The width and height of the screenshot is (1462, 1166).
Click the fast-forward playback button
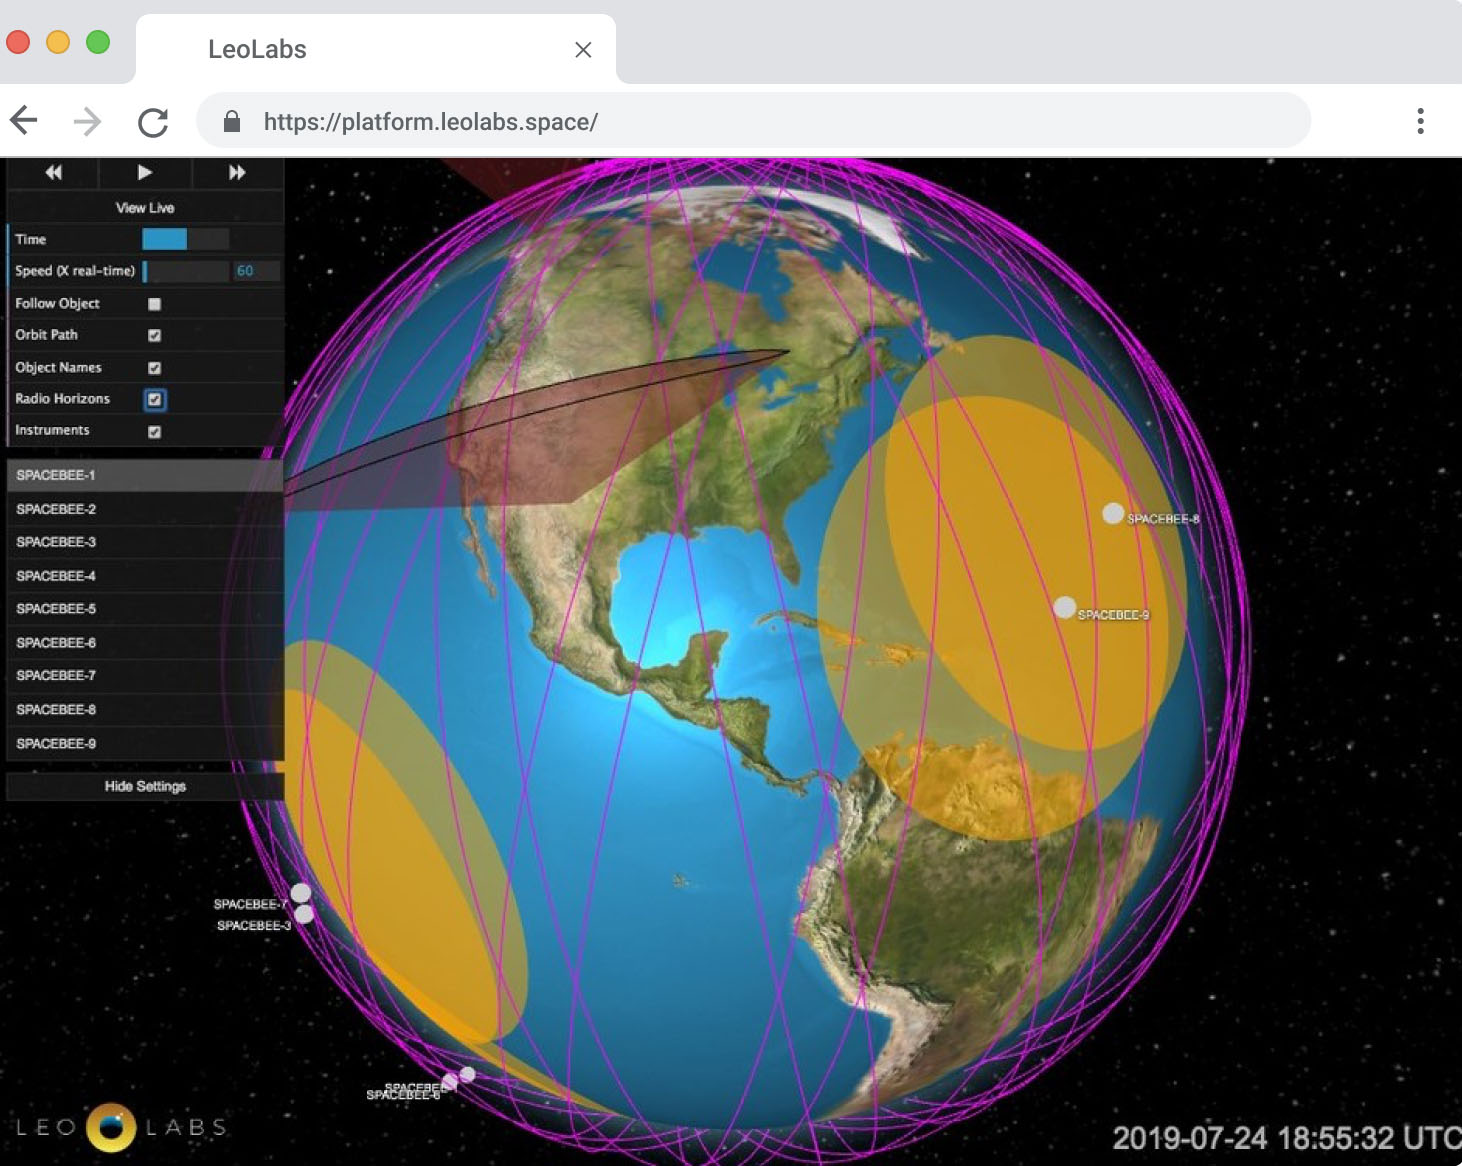coord(237,172)
